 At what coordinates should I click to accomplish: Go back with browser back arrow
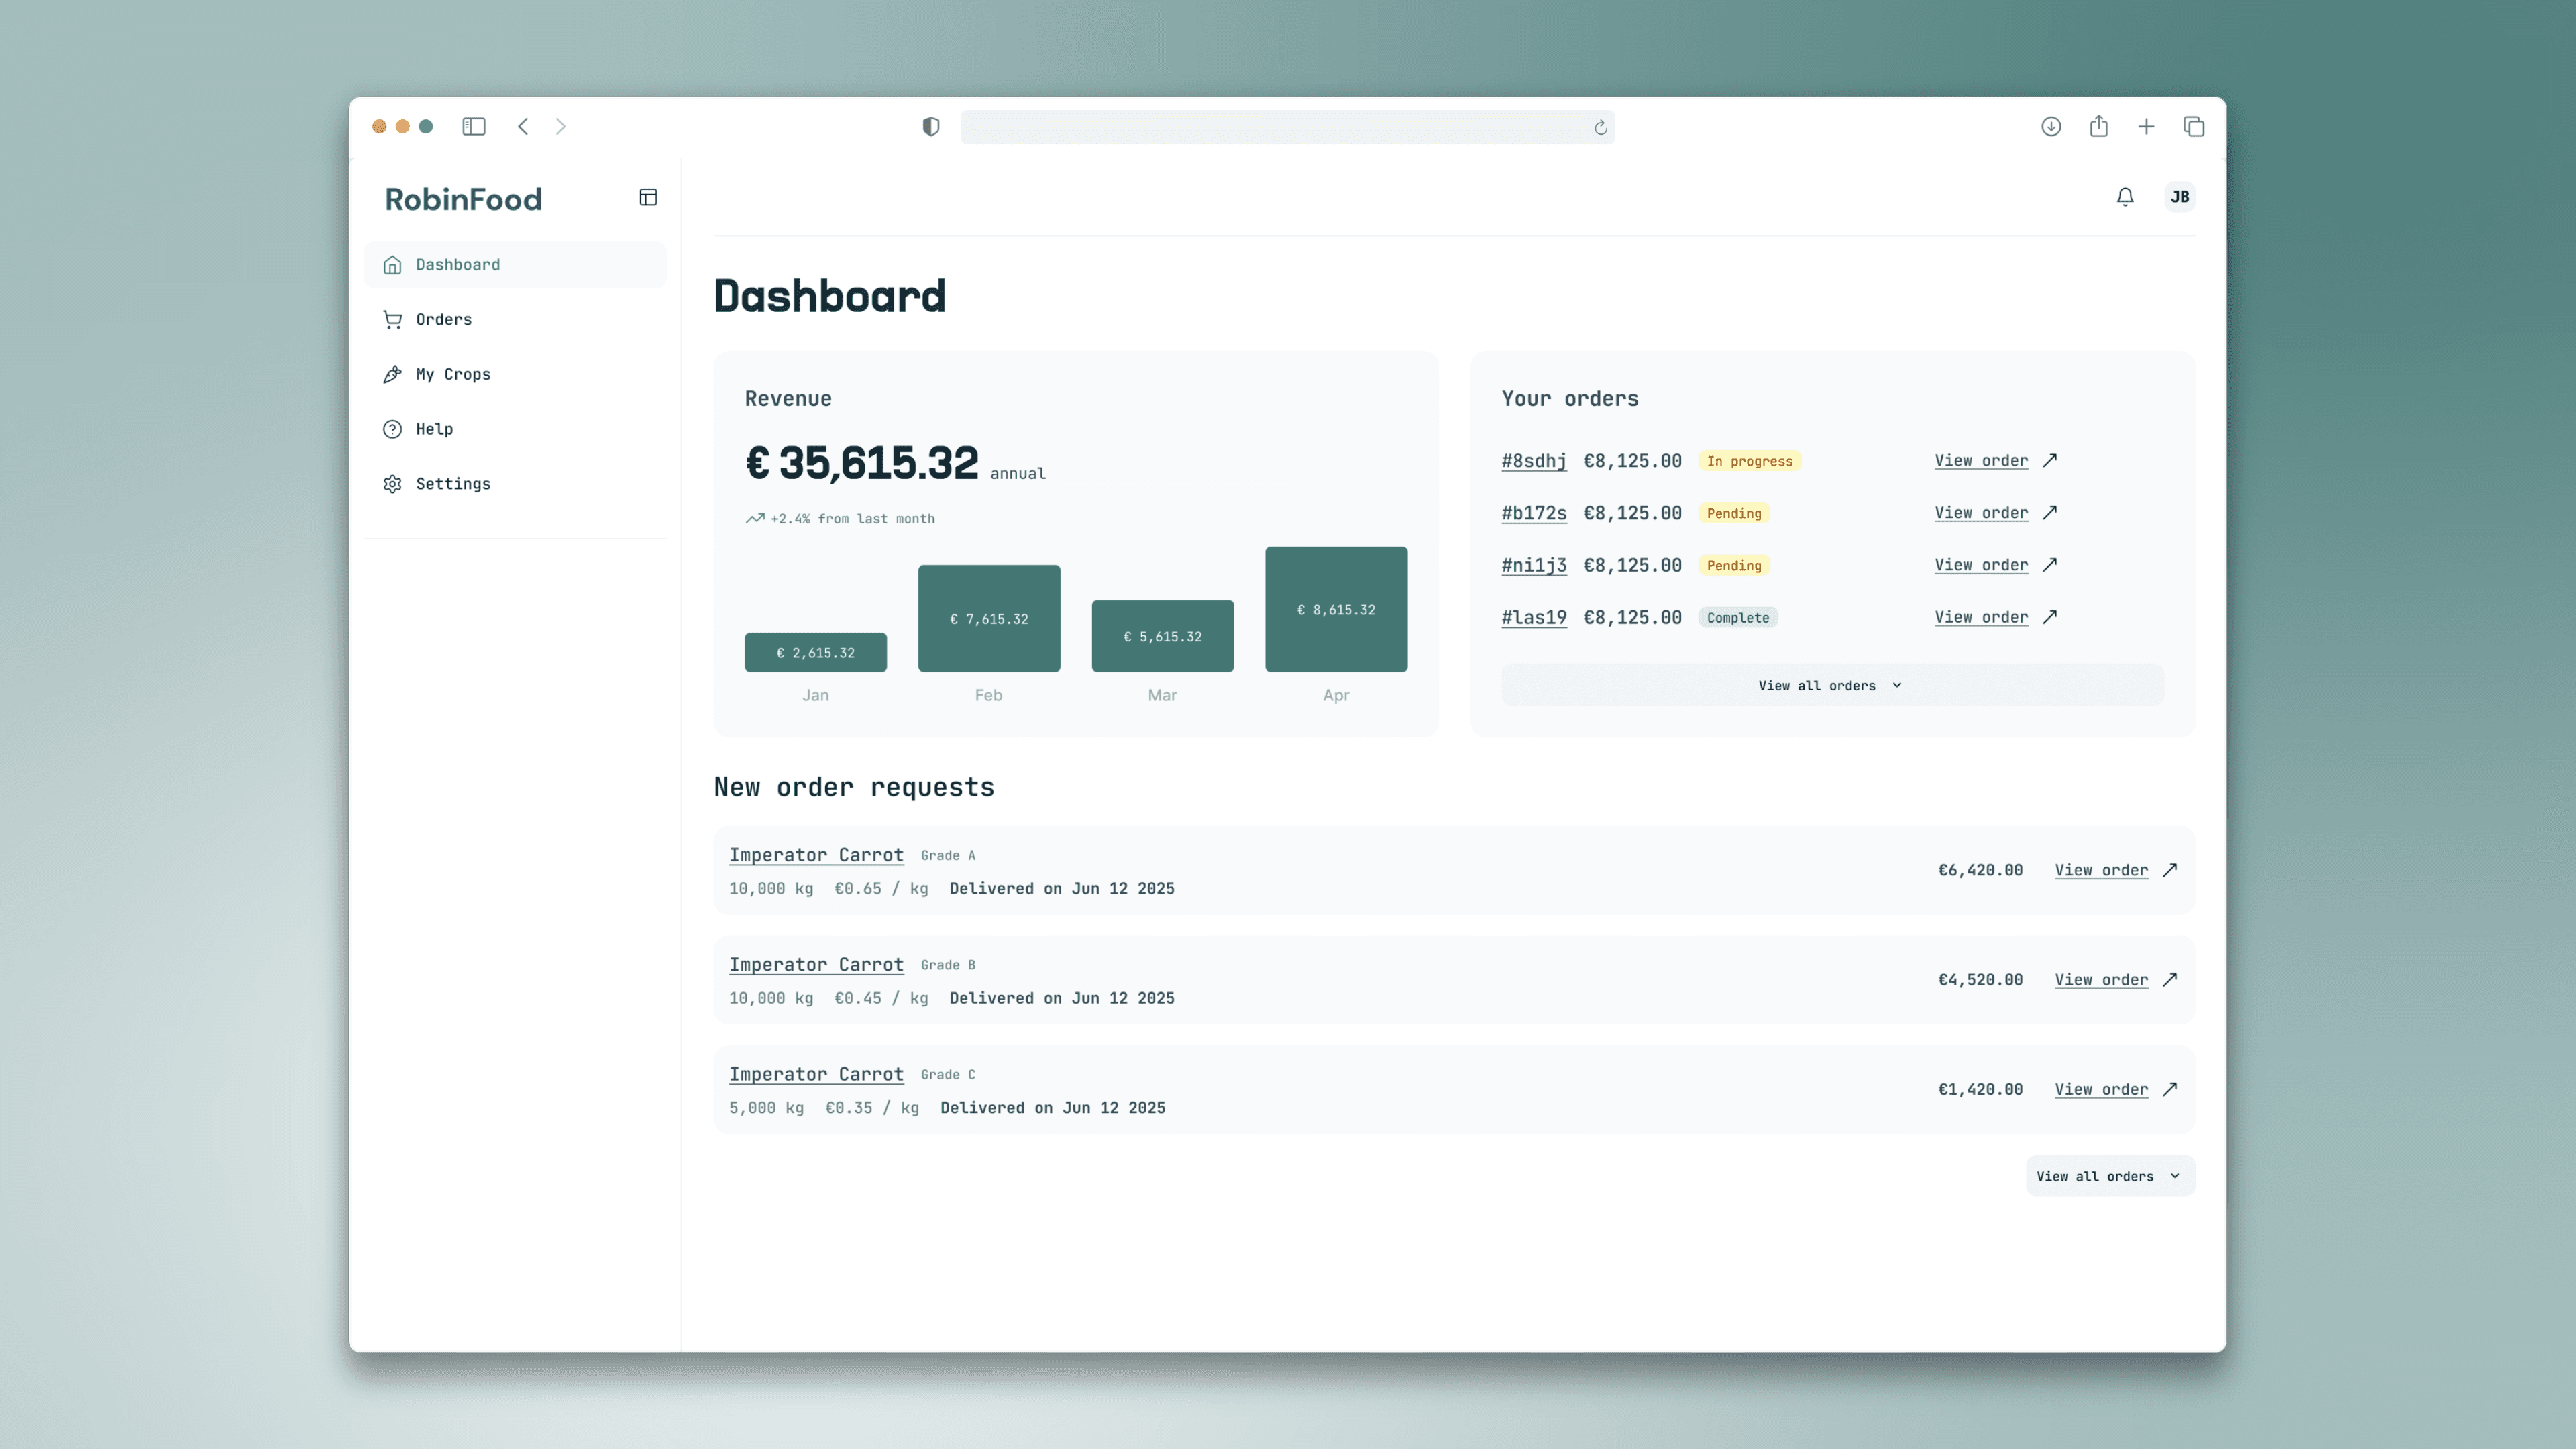tap(523, 126)
